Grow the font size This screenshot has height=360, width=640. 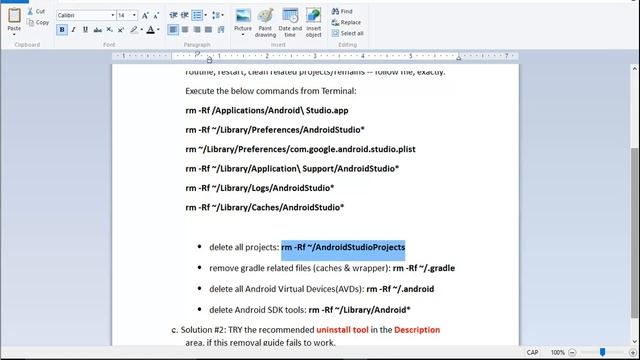click(145, 16)
